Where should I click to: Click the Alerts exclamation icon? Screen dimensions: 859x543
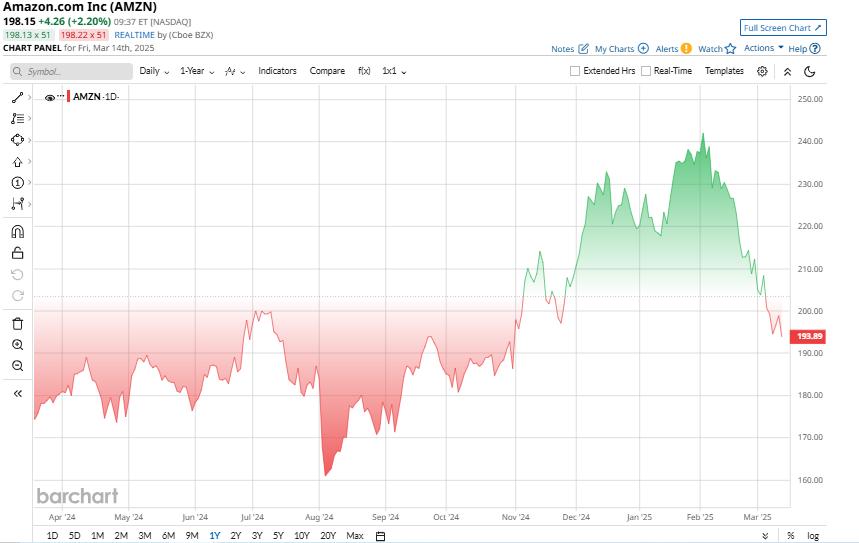click(686, 49)
